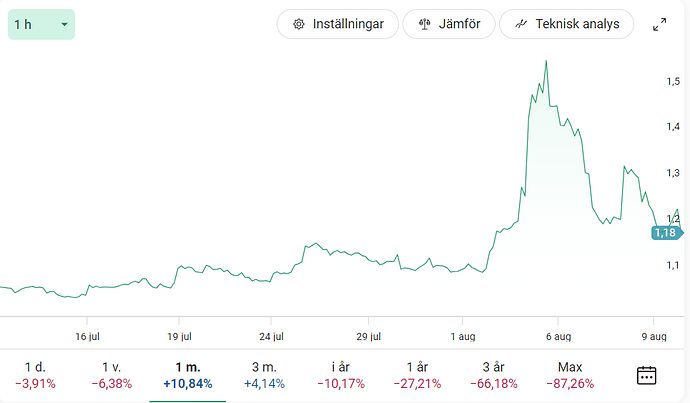The width and height of the screenshot is (690, 403).
Task: View the 3 år period
Action: (494, 374)
